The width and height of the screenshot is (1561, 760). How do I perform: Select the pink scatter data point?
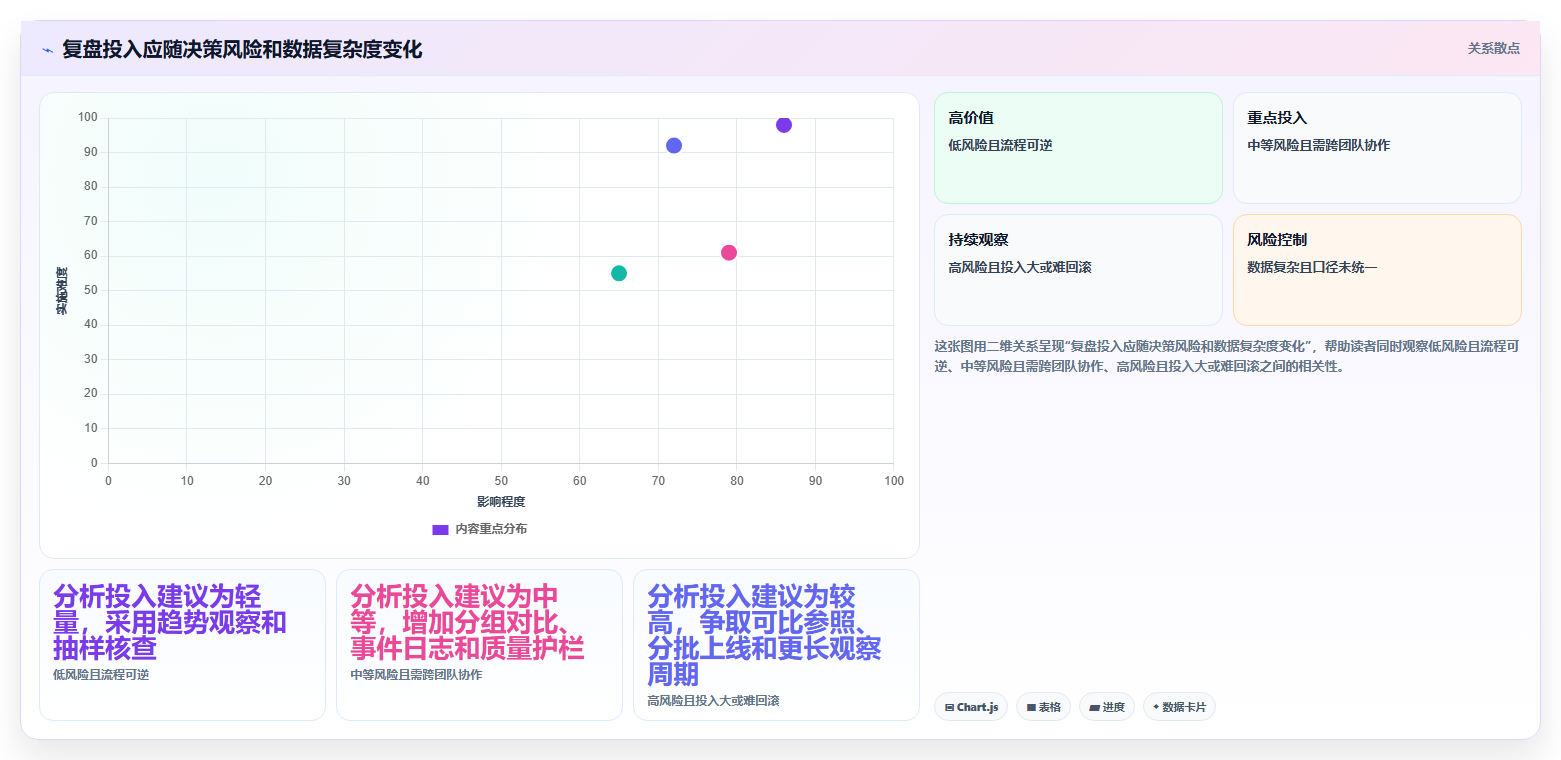click(729, 253)
